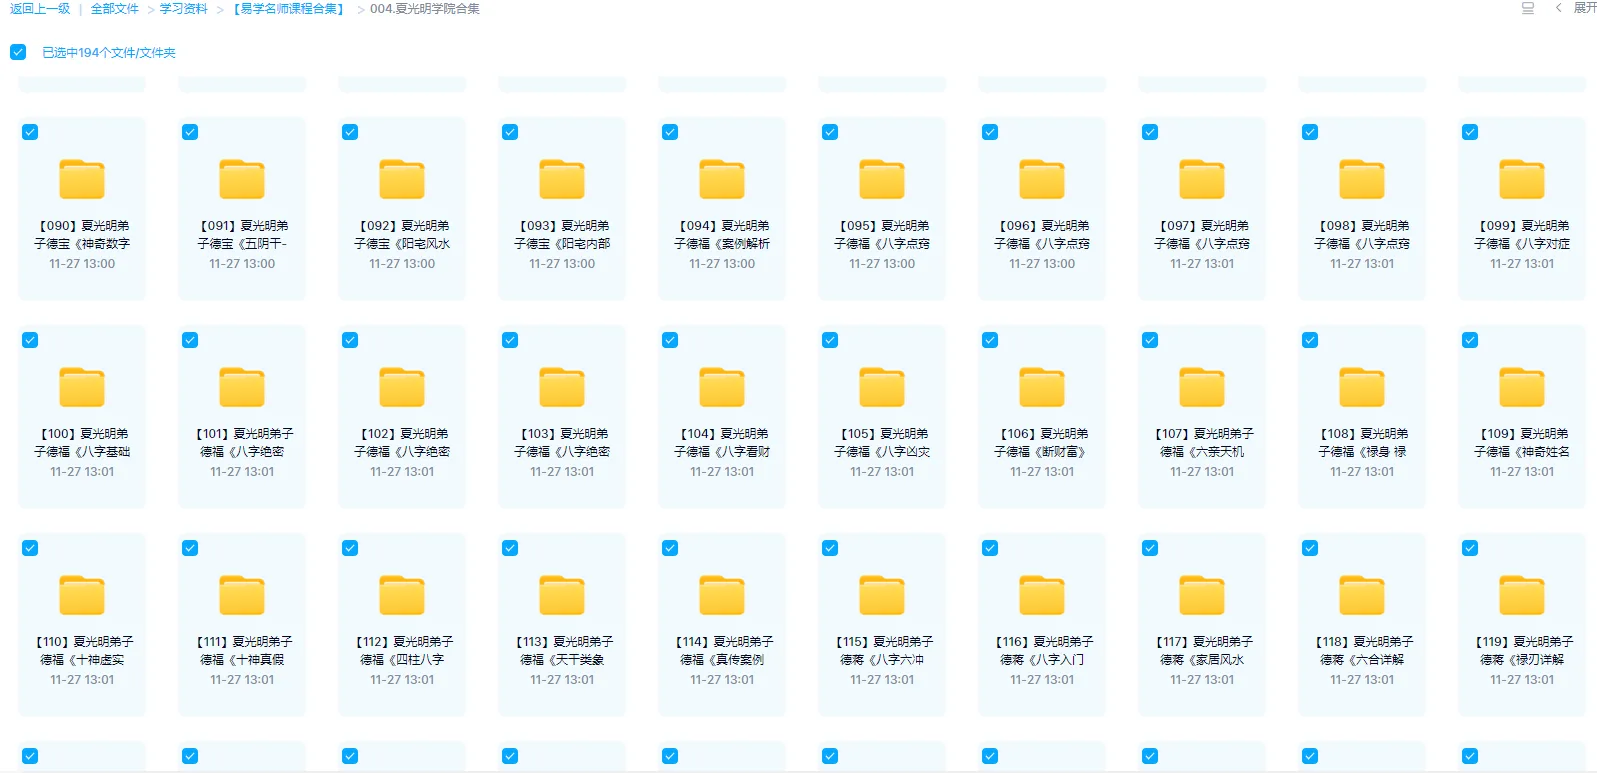Open folder icon for item [095]
The width and height of the screenshot is (1597, 773).
882,180
